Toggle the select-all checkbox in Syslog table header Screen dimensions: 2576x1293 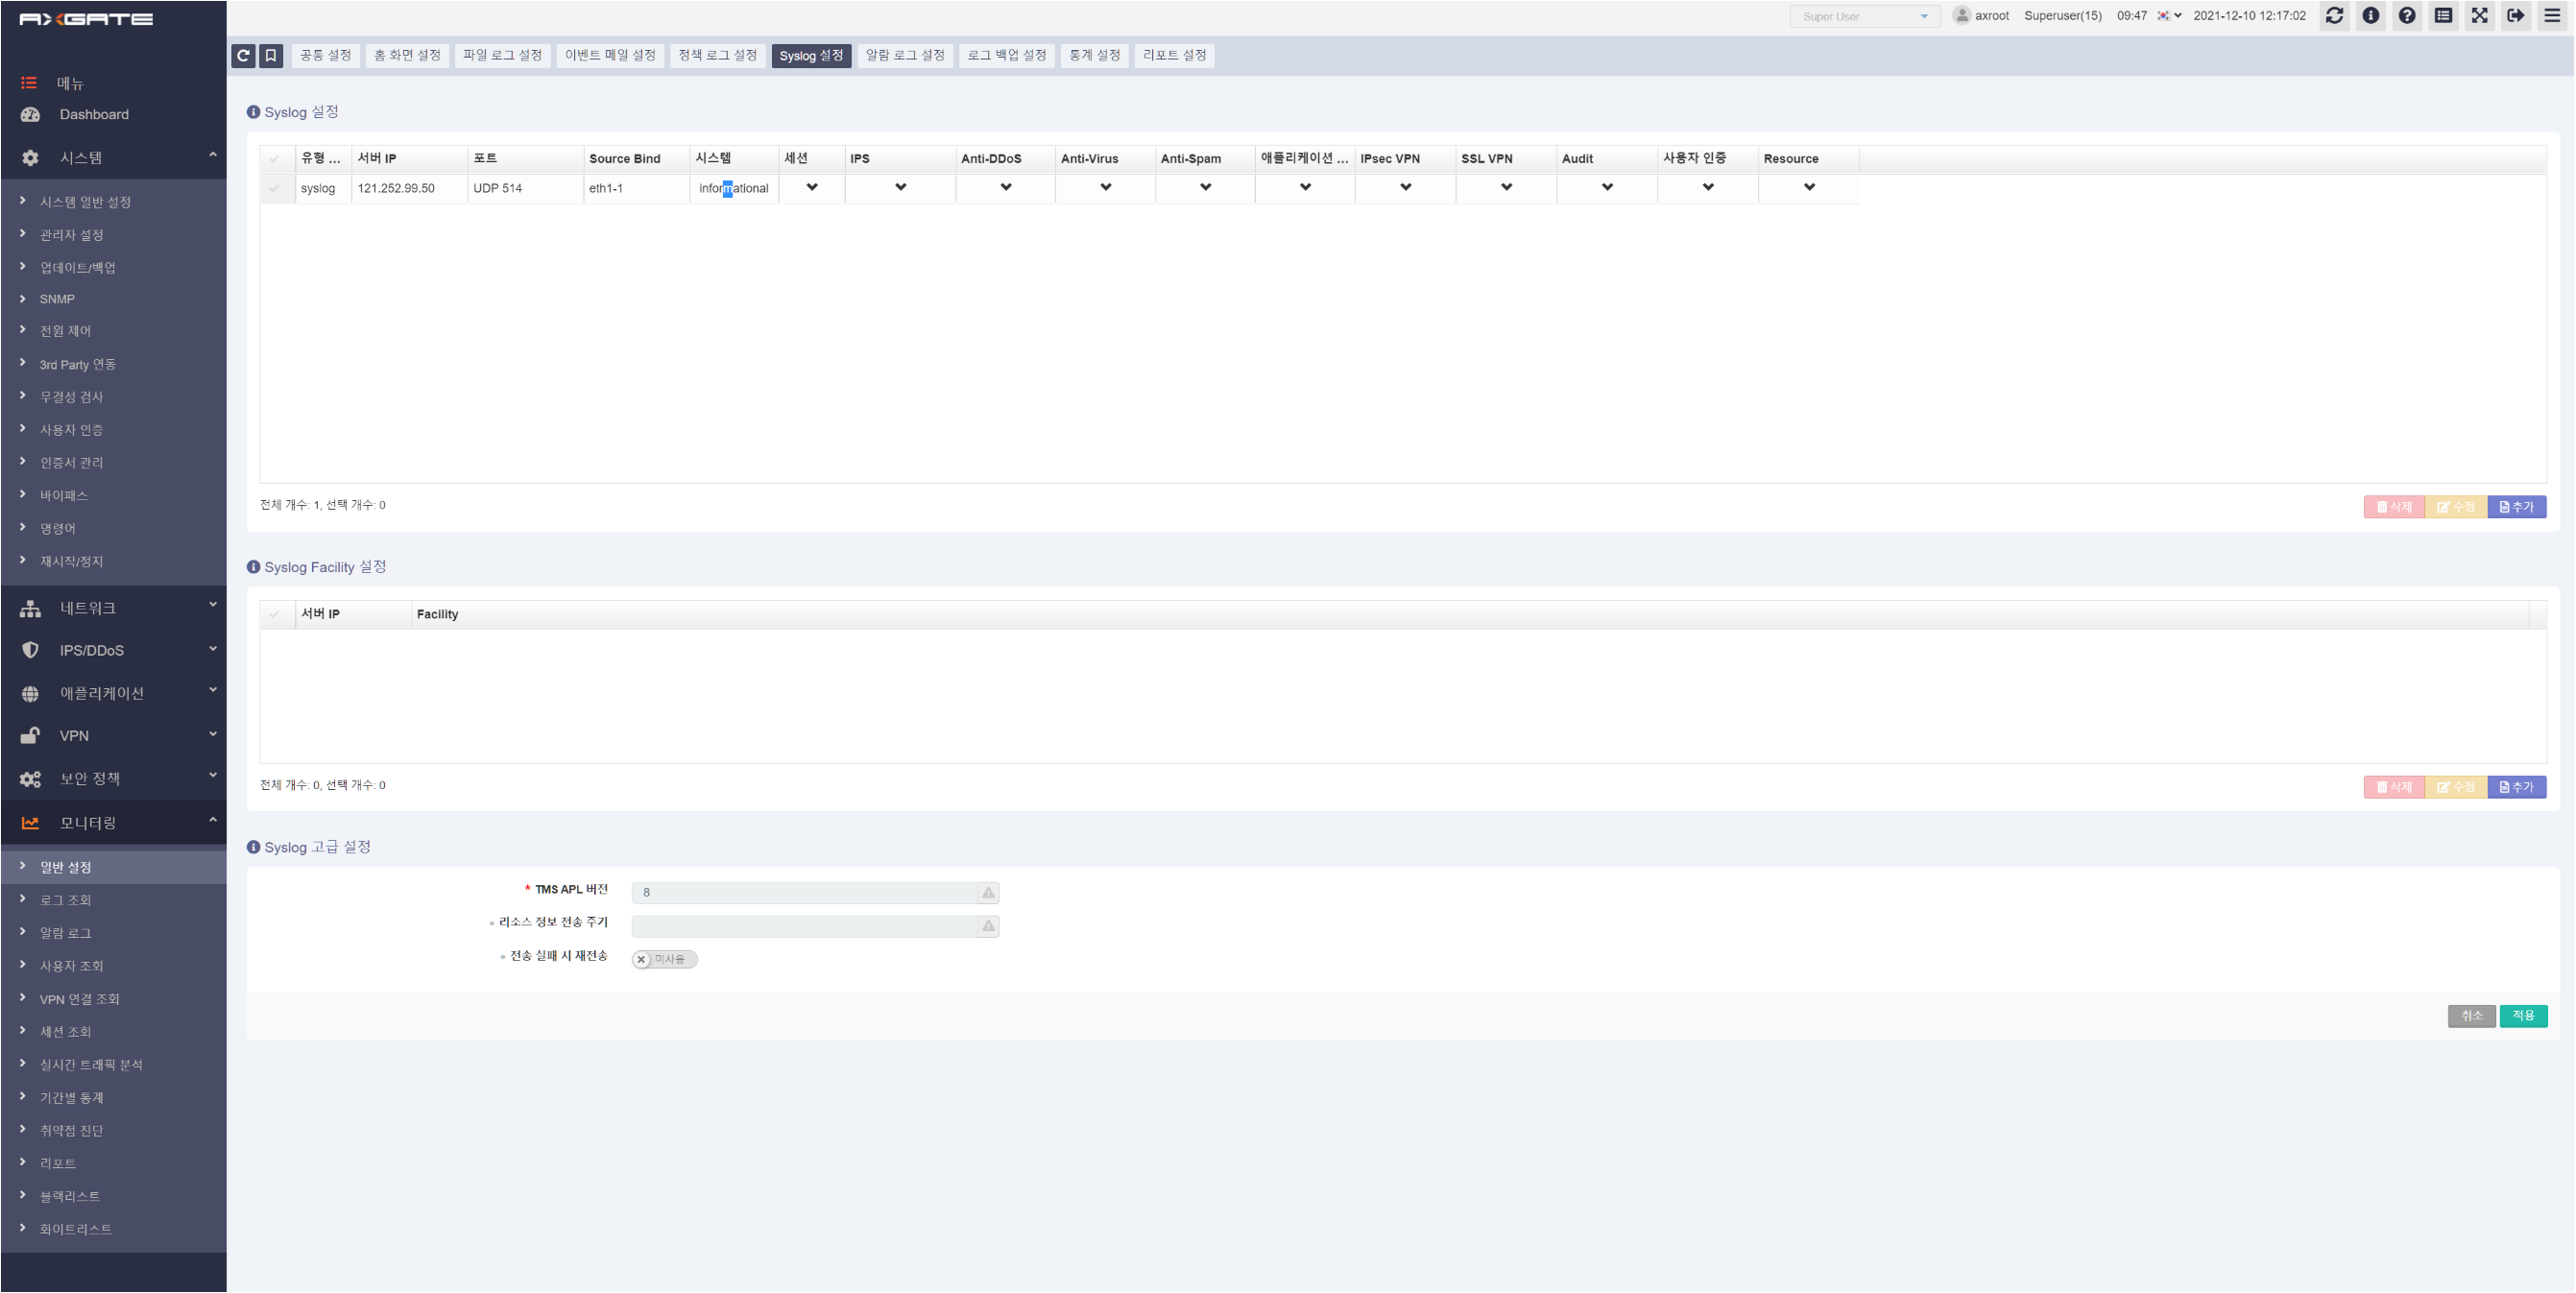pos(274,159)
